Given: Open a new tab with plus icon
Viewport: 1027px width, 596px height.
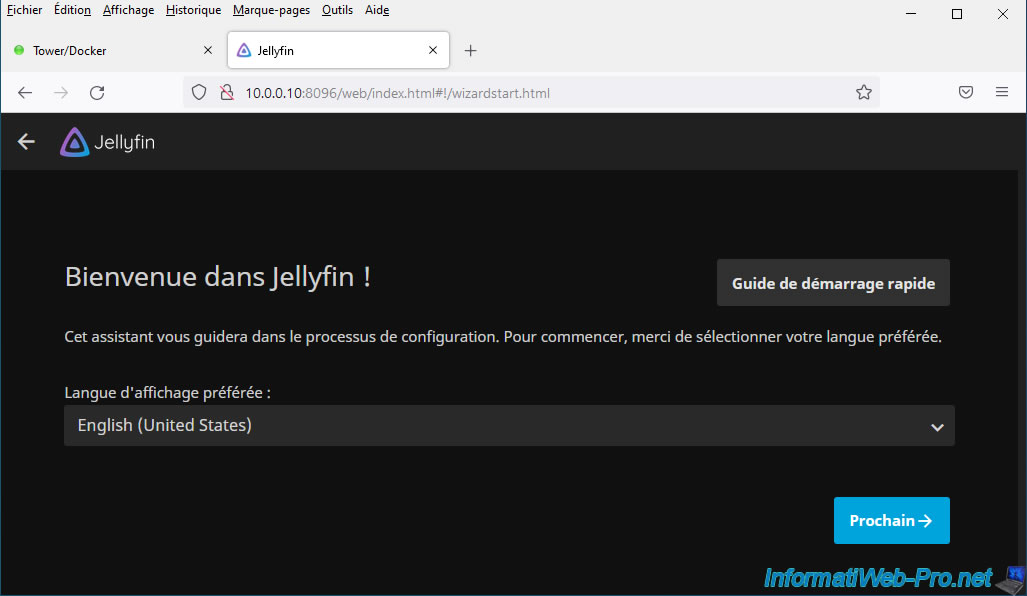Looking at the screenshot, I should coord(471,51).
